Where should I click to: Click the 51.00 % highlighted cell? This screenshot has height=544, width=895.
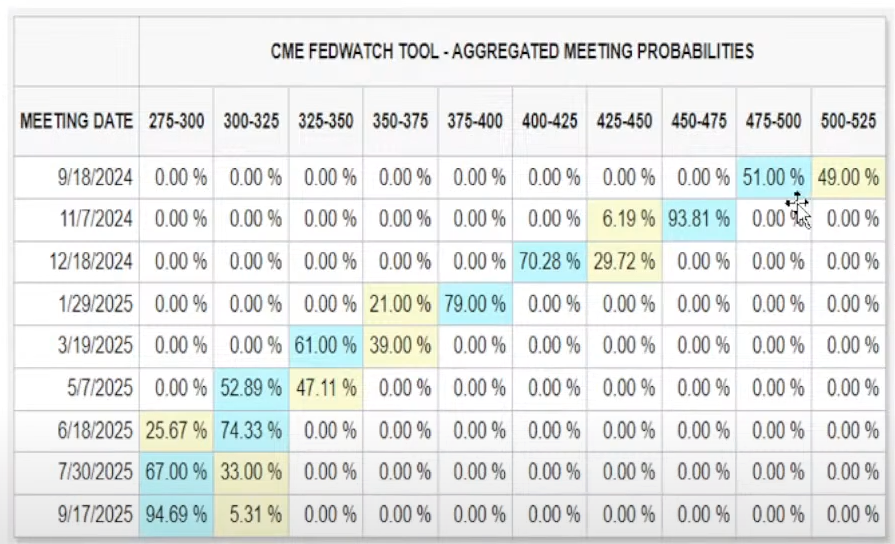773,178
